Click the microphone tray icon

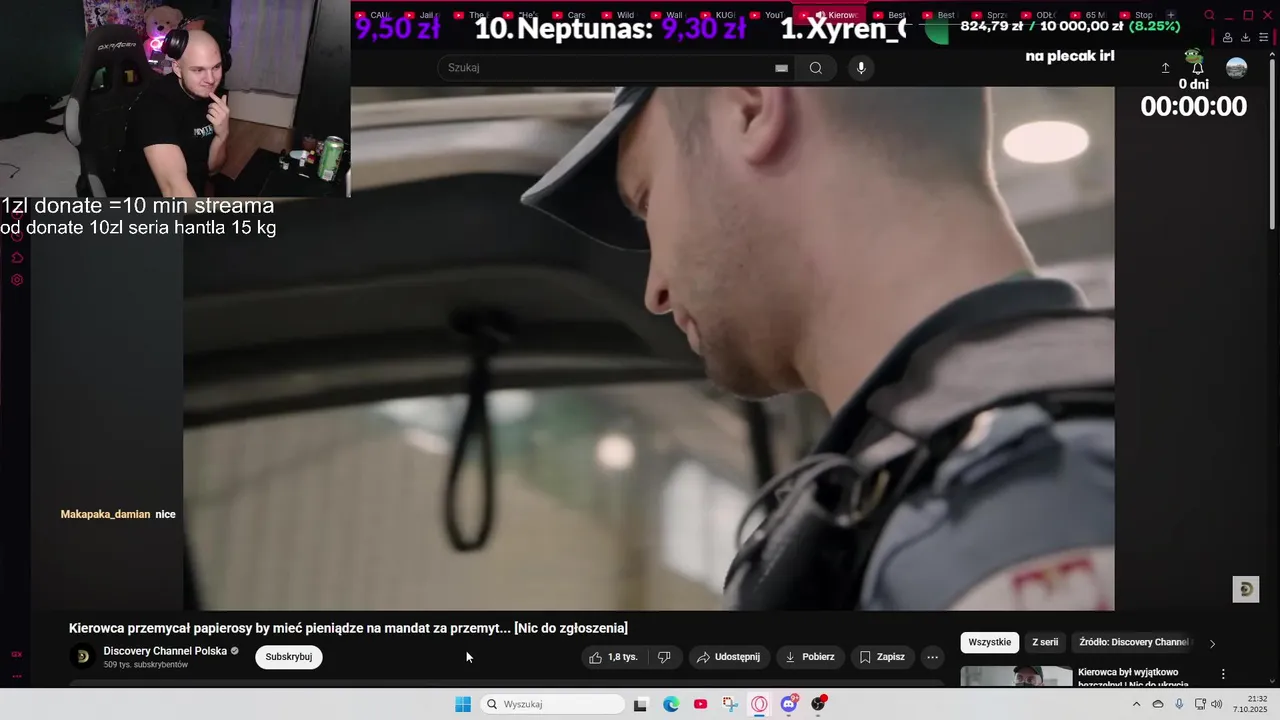point(1179,704)
